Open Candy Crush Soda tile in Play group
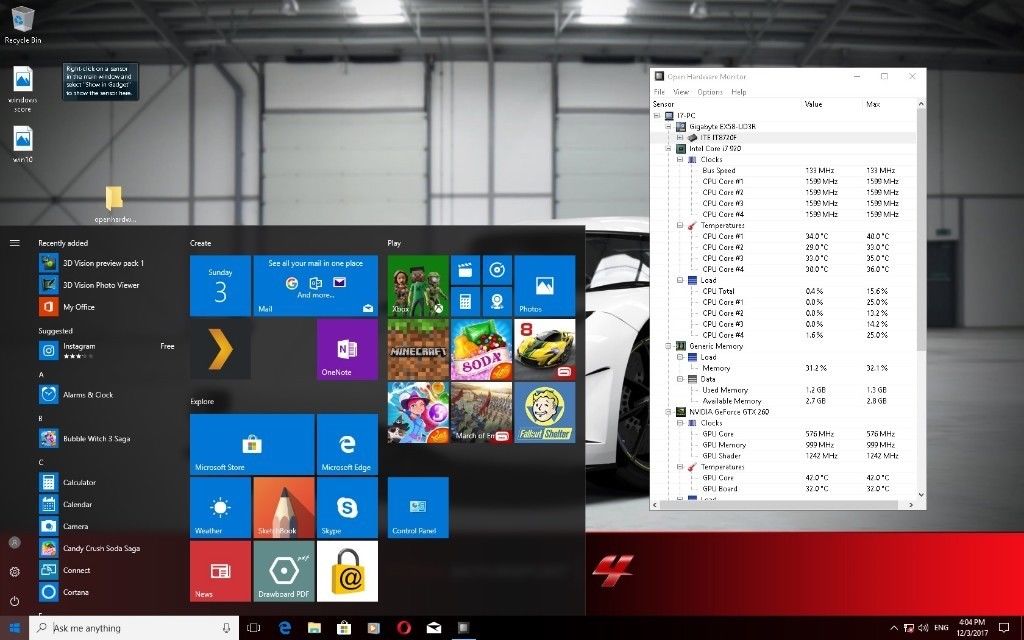 (481, 349)
